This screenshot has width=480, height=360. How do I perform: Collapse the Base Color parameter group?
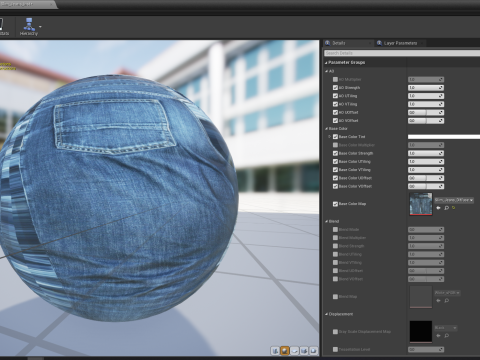click(x=326, y=128)
